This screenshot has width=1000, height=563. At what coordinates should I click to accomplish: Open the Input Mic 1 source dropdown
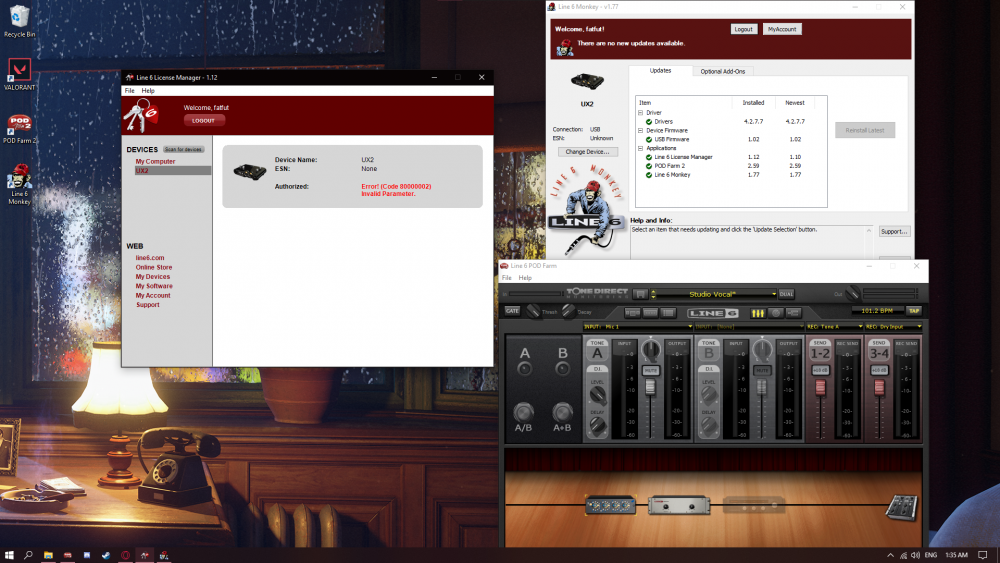pos(688,327)
